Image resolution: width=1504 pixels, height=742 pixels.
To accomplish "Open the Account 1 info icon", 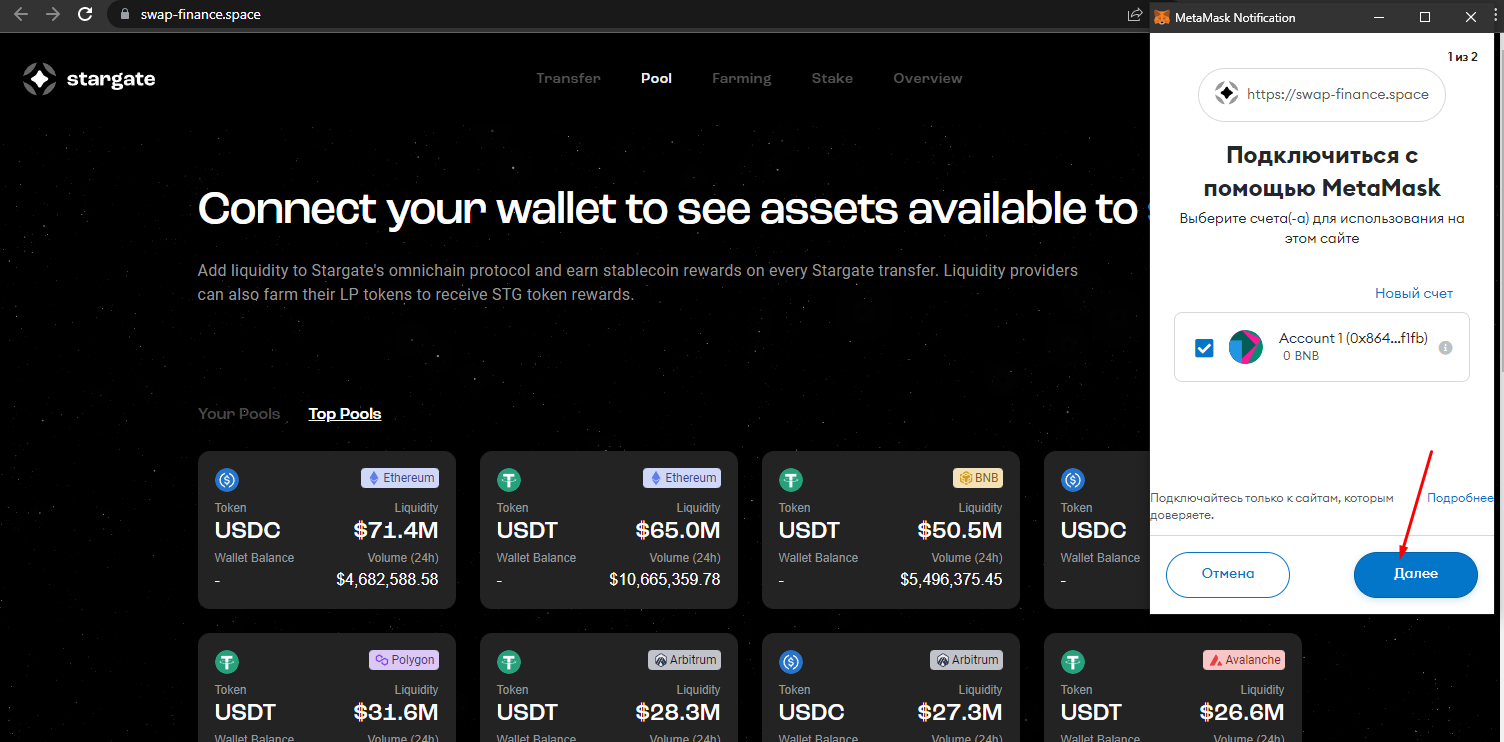I will point(1444,347).
